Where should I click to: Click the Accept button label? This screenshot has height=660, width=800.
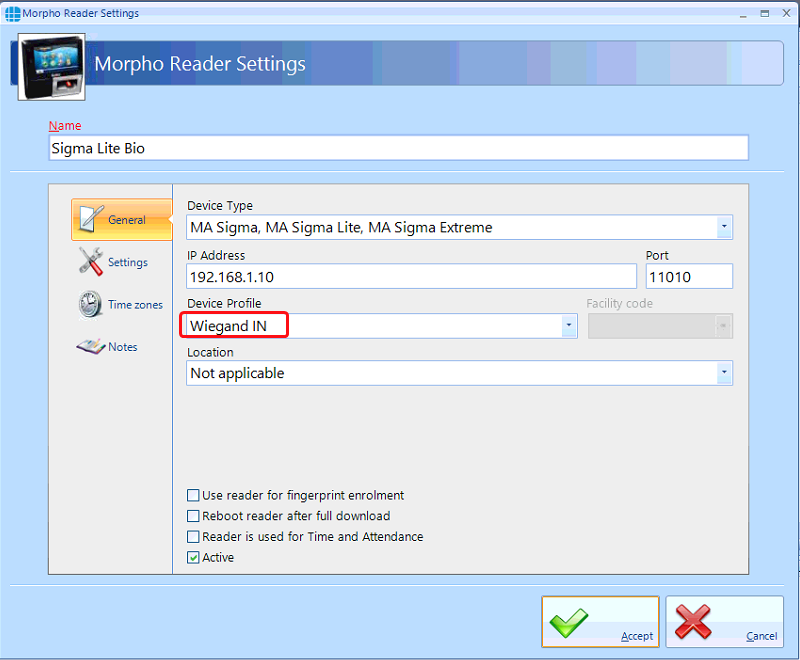(x=637, y=636)
